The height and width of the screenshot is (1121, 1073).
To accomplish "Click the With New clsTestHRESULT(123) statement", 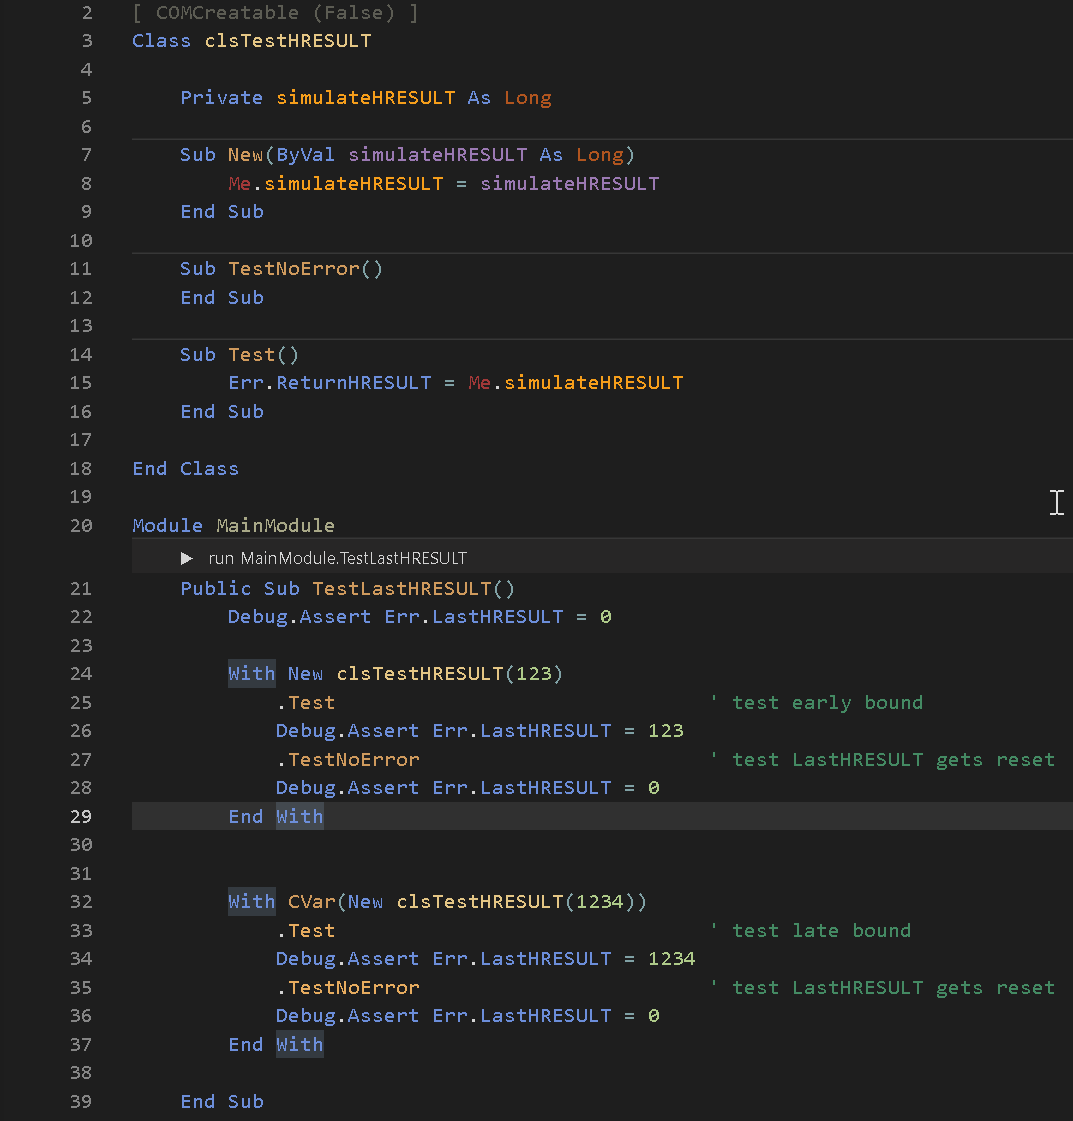I will click(394, 673).
